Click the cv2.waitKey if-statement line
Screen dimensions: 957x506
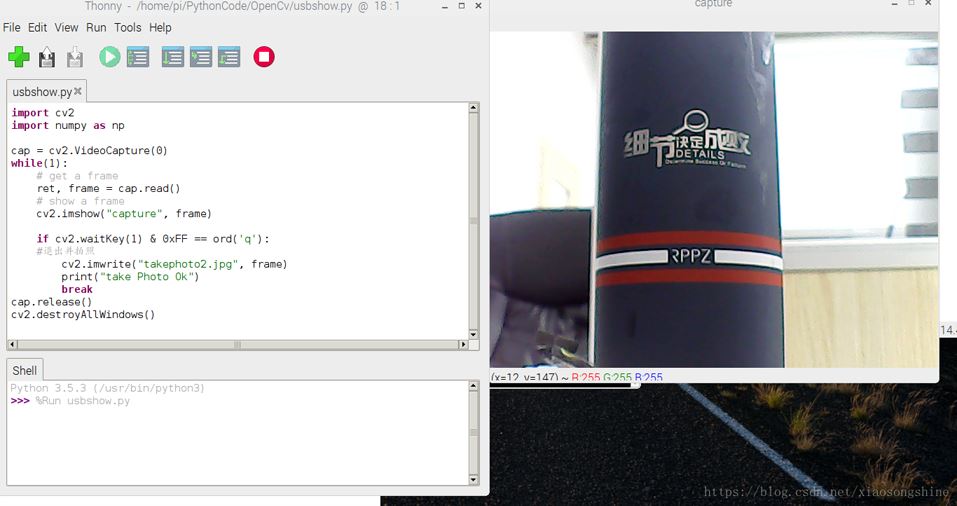point(153,239)
